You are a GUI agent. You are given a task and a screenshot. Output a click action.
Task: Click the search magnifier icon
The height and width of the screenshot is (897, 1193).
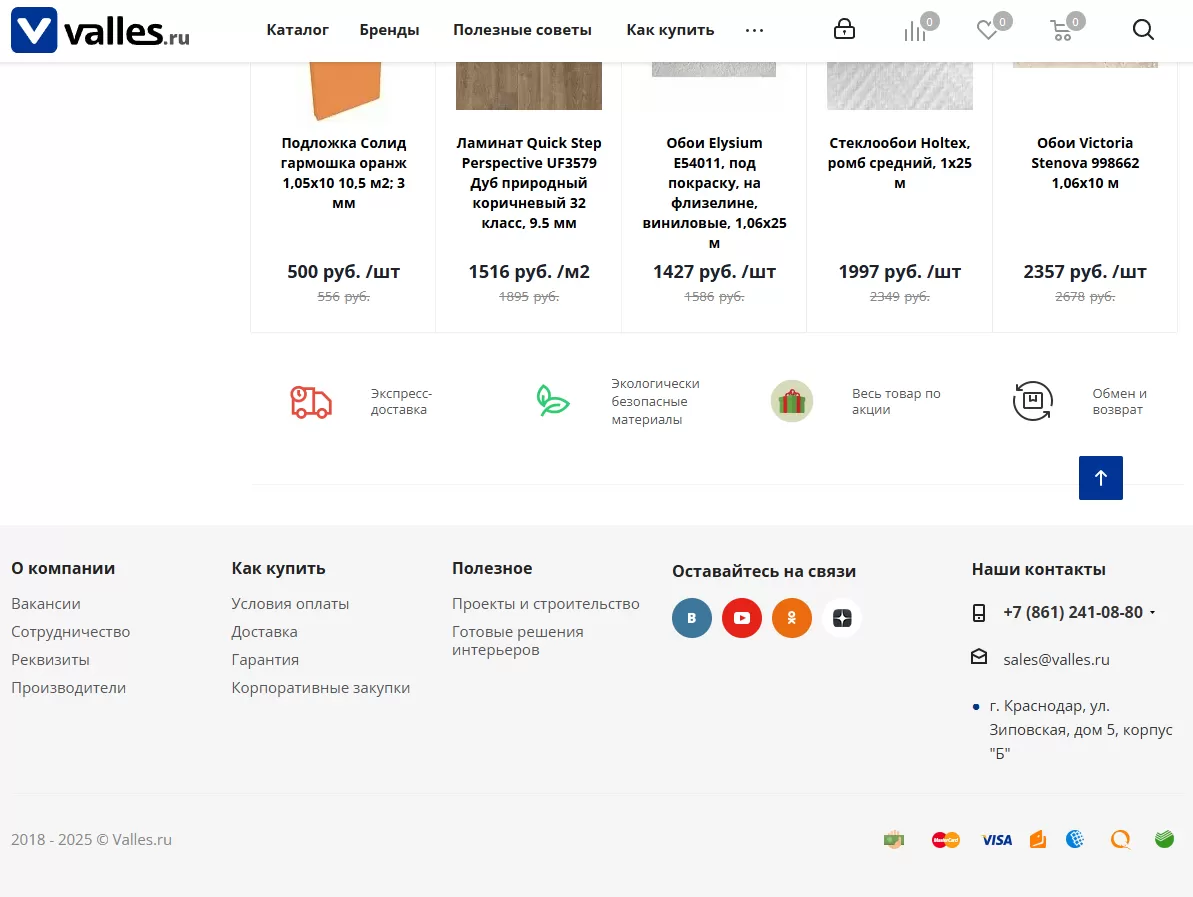pos(1143,30)
